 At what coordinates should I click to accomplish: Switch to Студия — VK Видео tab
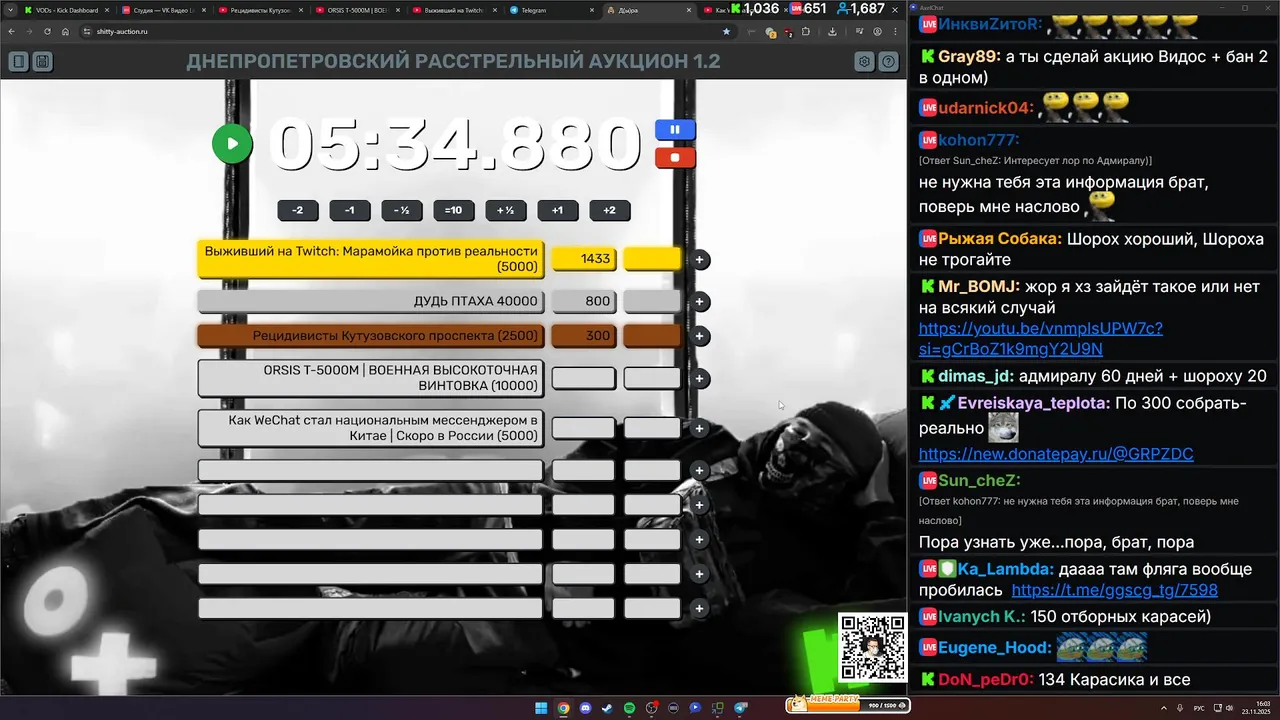[x=163, y=10]
